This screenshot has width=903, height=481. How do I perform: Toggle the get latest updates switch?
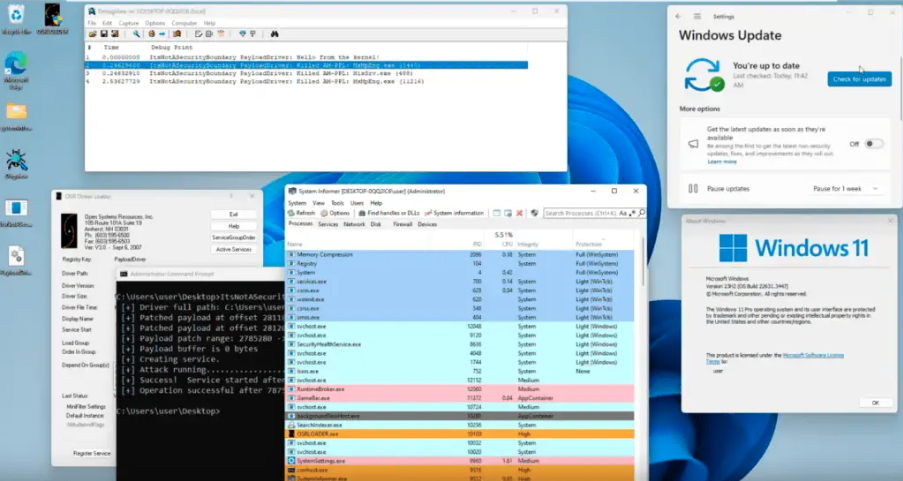(873, 144)
